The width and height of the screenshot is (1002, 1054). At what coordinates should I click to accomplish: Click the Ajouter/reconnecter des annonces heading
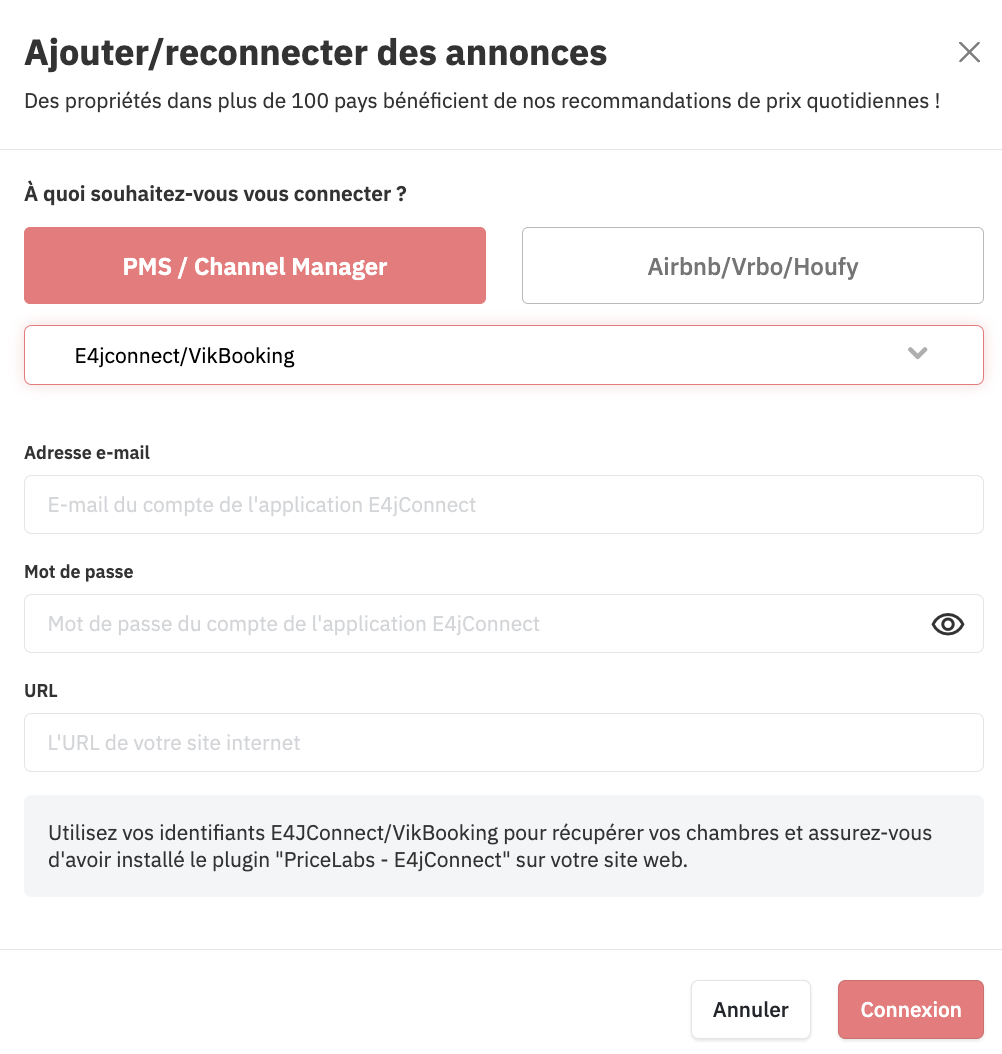click(316, 53)
